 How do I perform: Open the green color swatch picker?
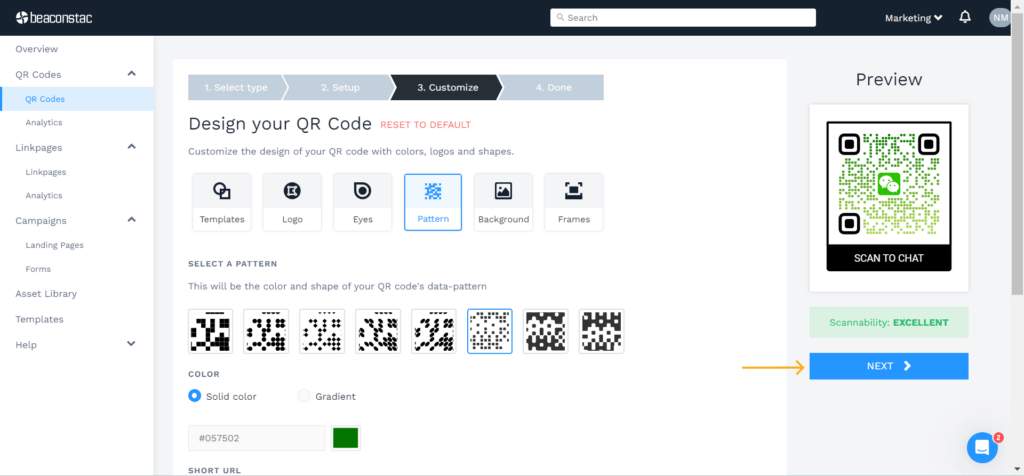coord(345,438)
